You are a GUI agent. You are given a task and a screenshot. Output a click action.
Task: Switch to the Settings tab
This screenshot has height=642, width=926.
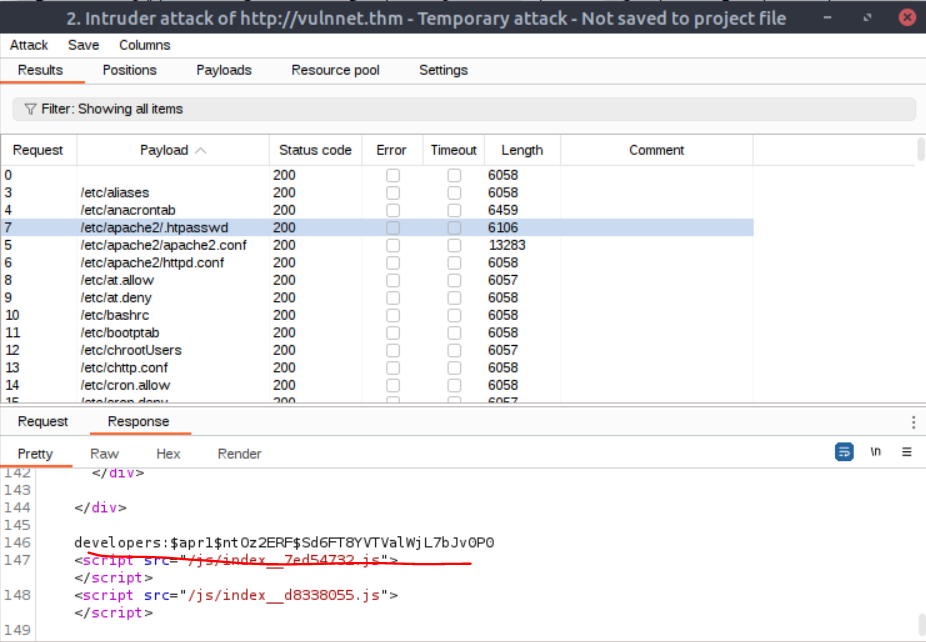444,70
